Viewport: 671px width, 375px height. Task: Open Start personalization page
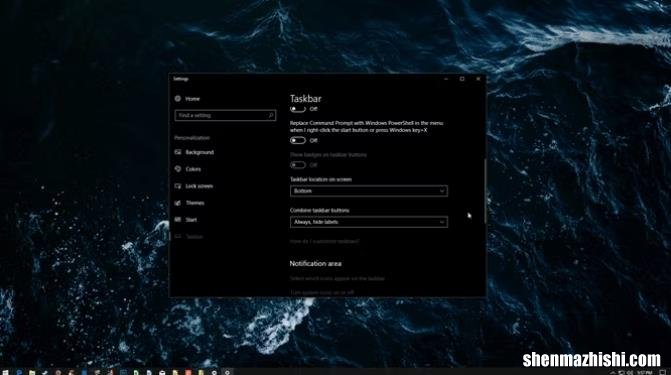186,220
